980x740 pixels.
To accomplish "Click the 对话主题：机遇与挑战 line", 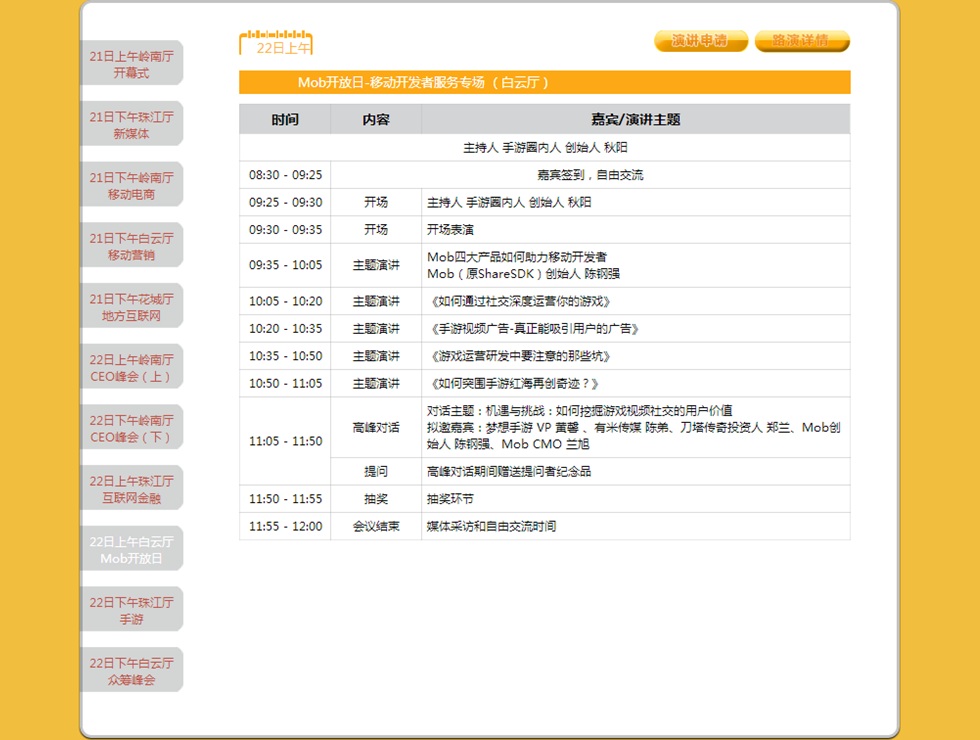I will click(579, 411).
